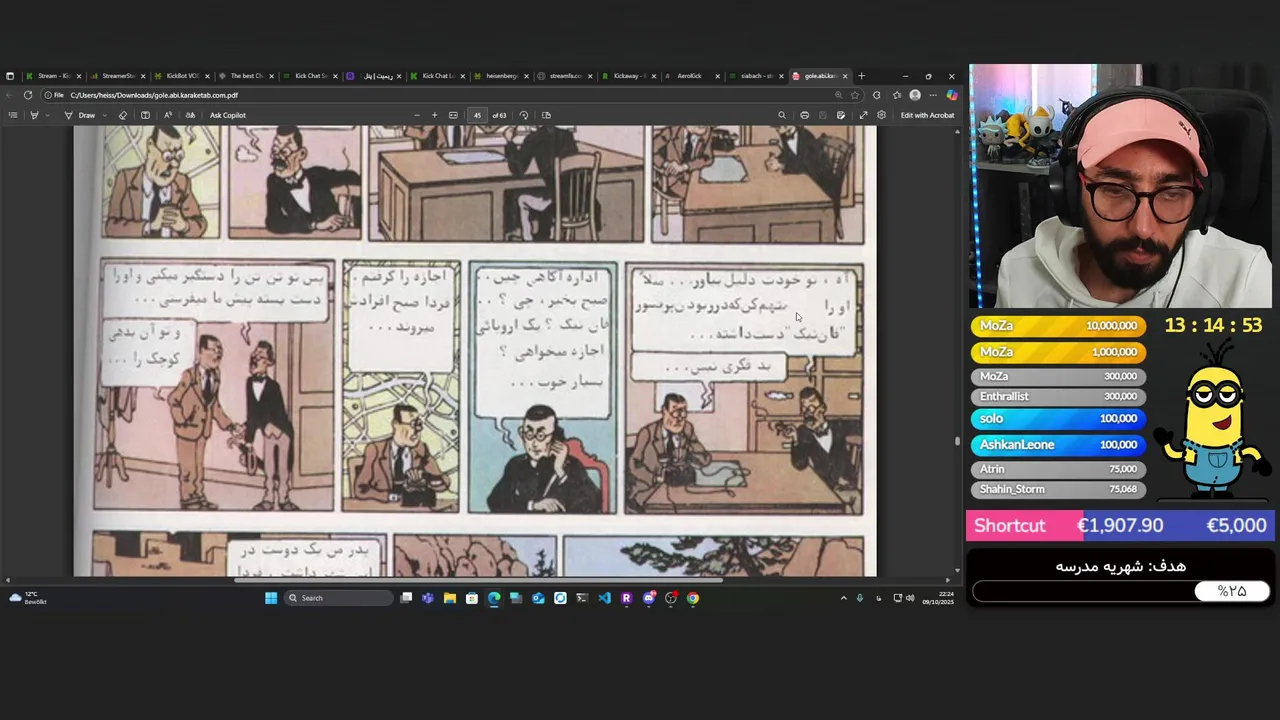The height and width of the screenshot is (720, 1280).
Task: Click the vertical scrollbar thumb of PDF
Action: coord(957,440)
